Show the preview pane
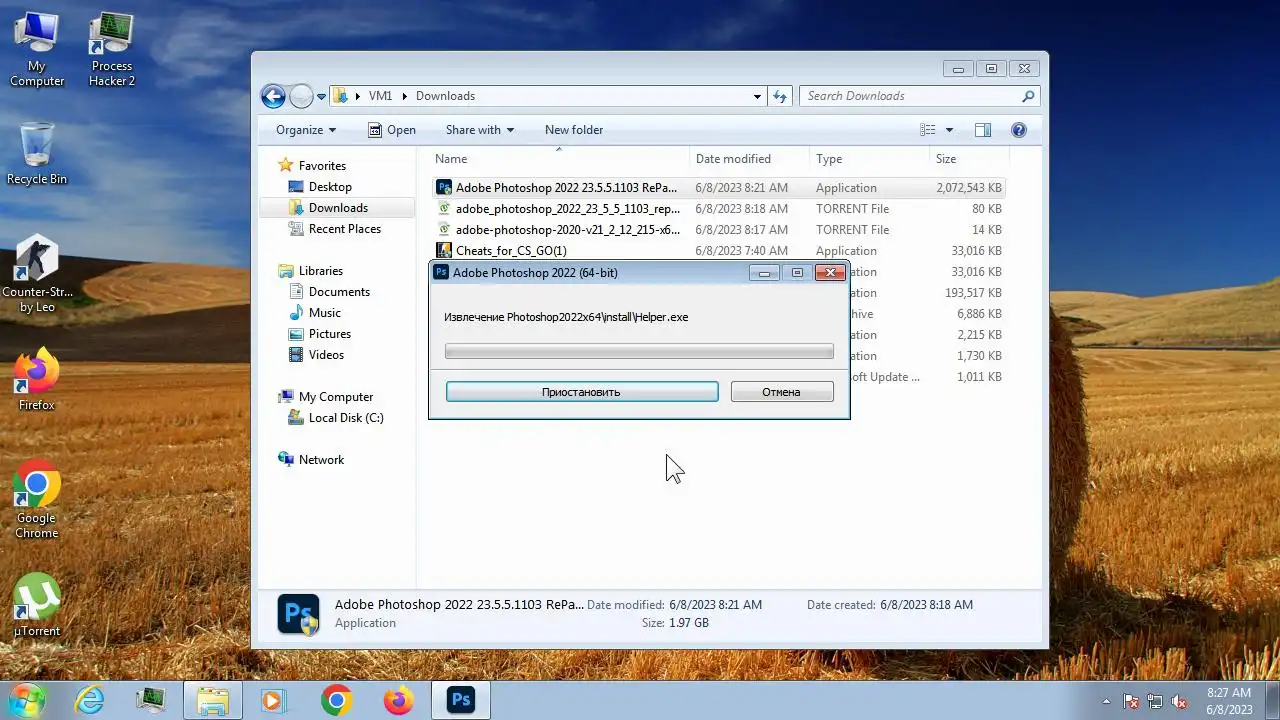Viewport: 1280px width, 720px height. point(982,130)
